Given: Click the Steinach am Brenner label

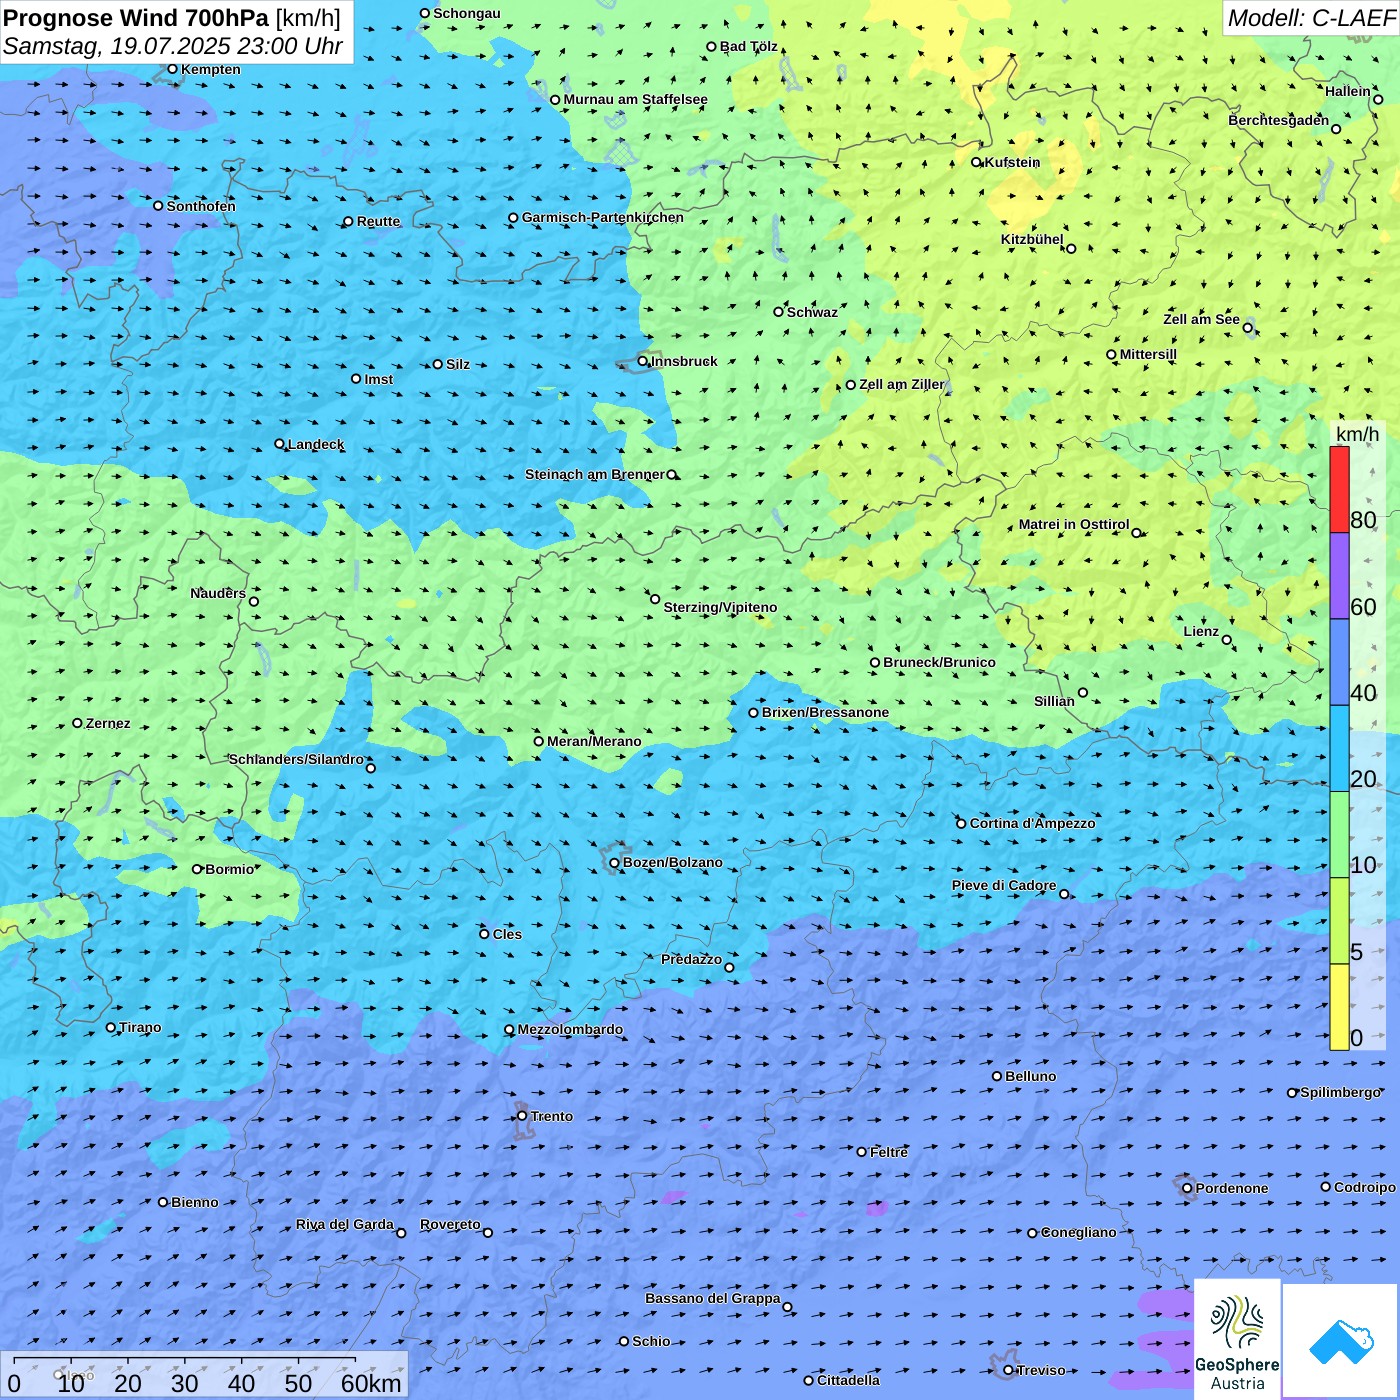Looking at the screenshot, I should [595, 474].
